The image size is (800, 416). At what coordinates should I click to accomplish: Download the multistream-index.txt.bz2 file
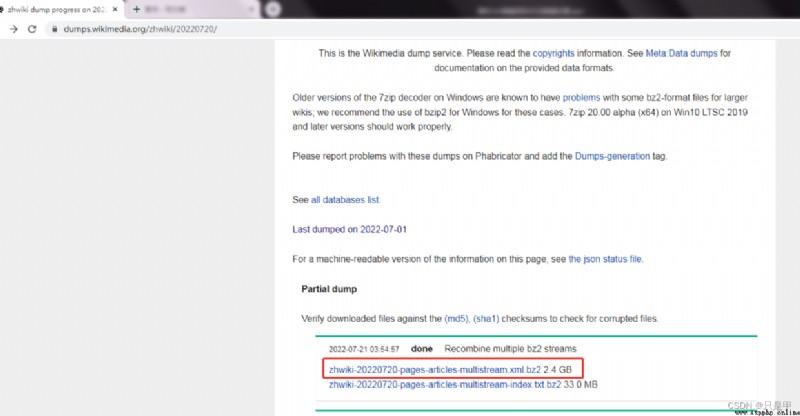(x=445, y=384)
